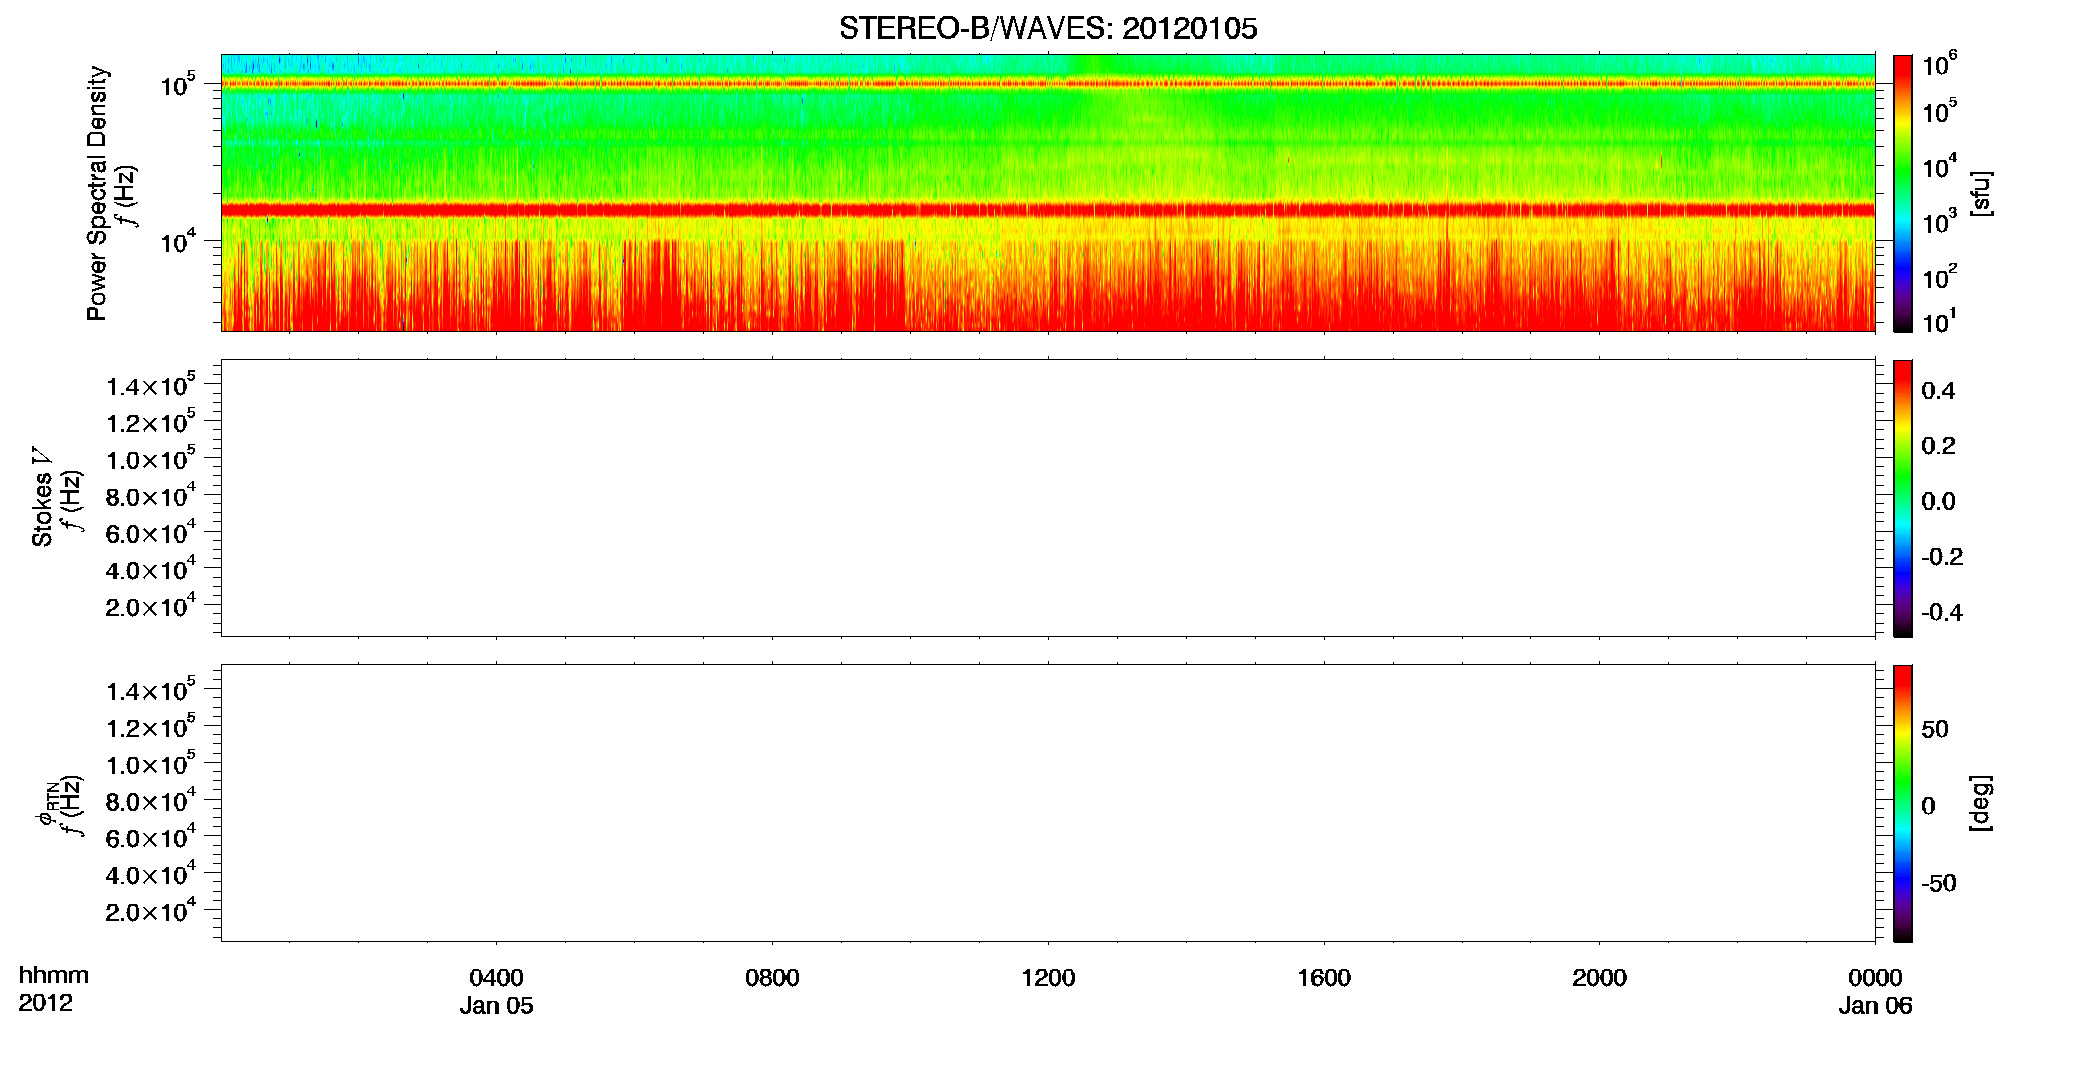The image size is (2096, 1080).
Task: Click the [deg] units label
Action: pos(1981,803)
